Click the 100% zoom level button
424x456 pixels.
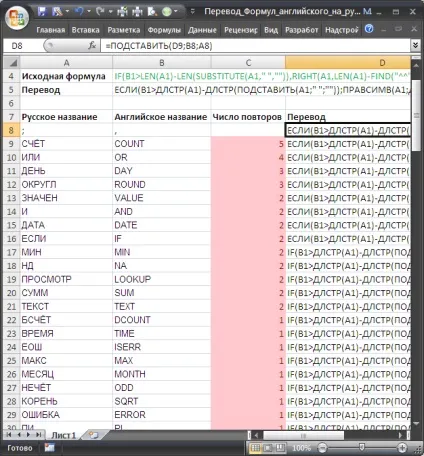(301, 448)
